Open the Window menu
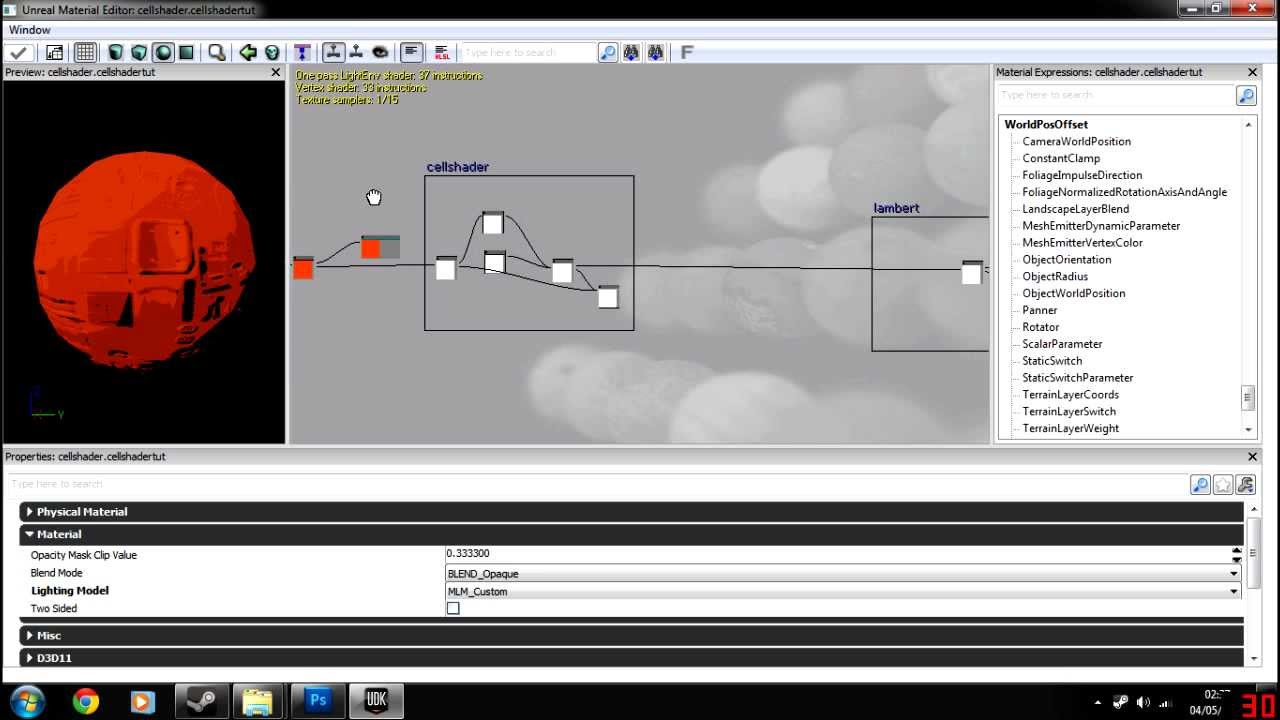This screenshot has width=1280, height=720. coord(30,30)
